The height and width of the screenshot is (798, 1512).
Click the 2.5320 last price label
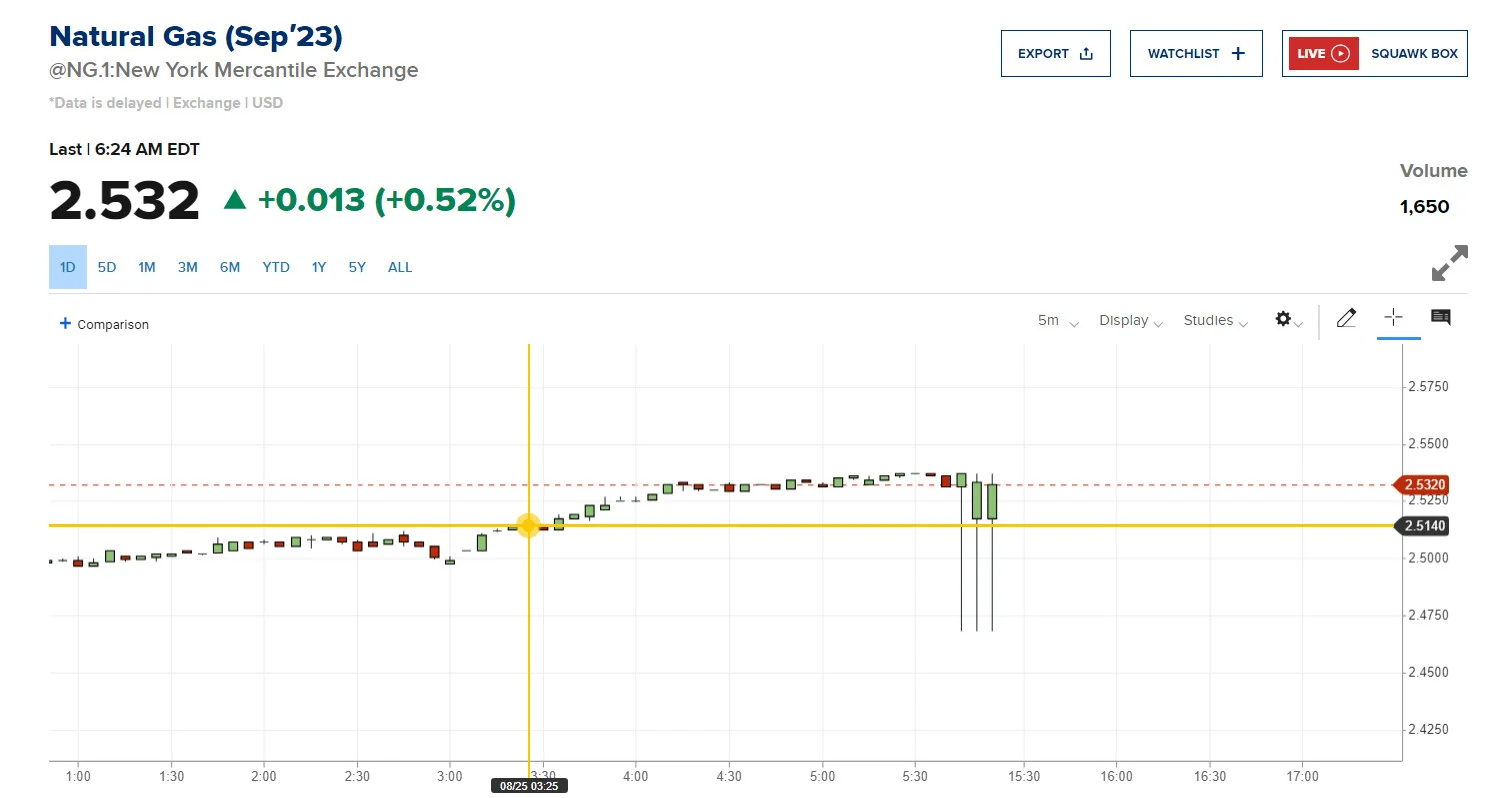click(x=1421, y=485)
